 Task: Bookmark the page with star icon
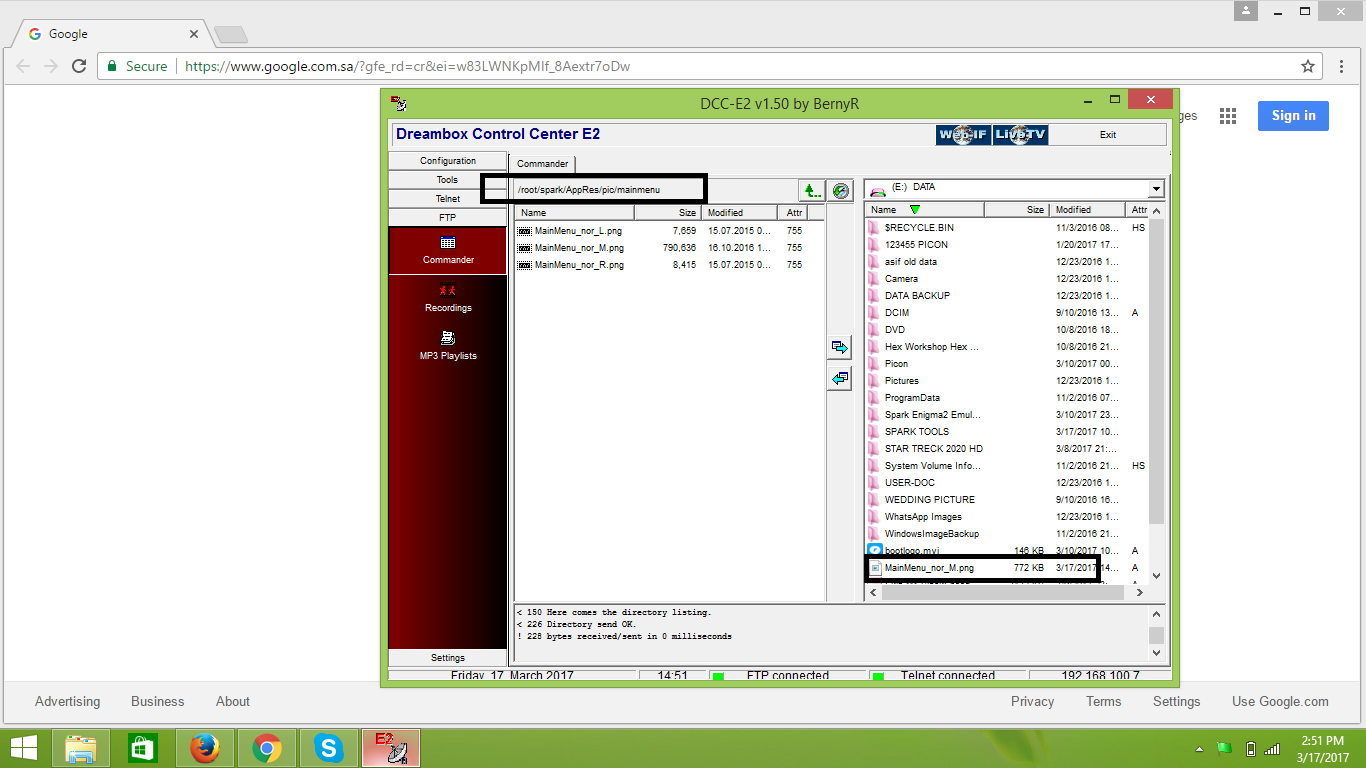coord(1307,66)
